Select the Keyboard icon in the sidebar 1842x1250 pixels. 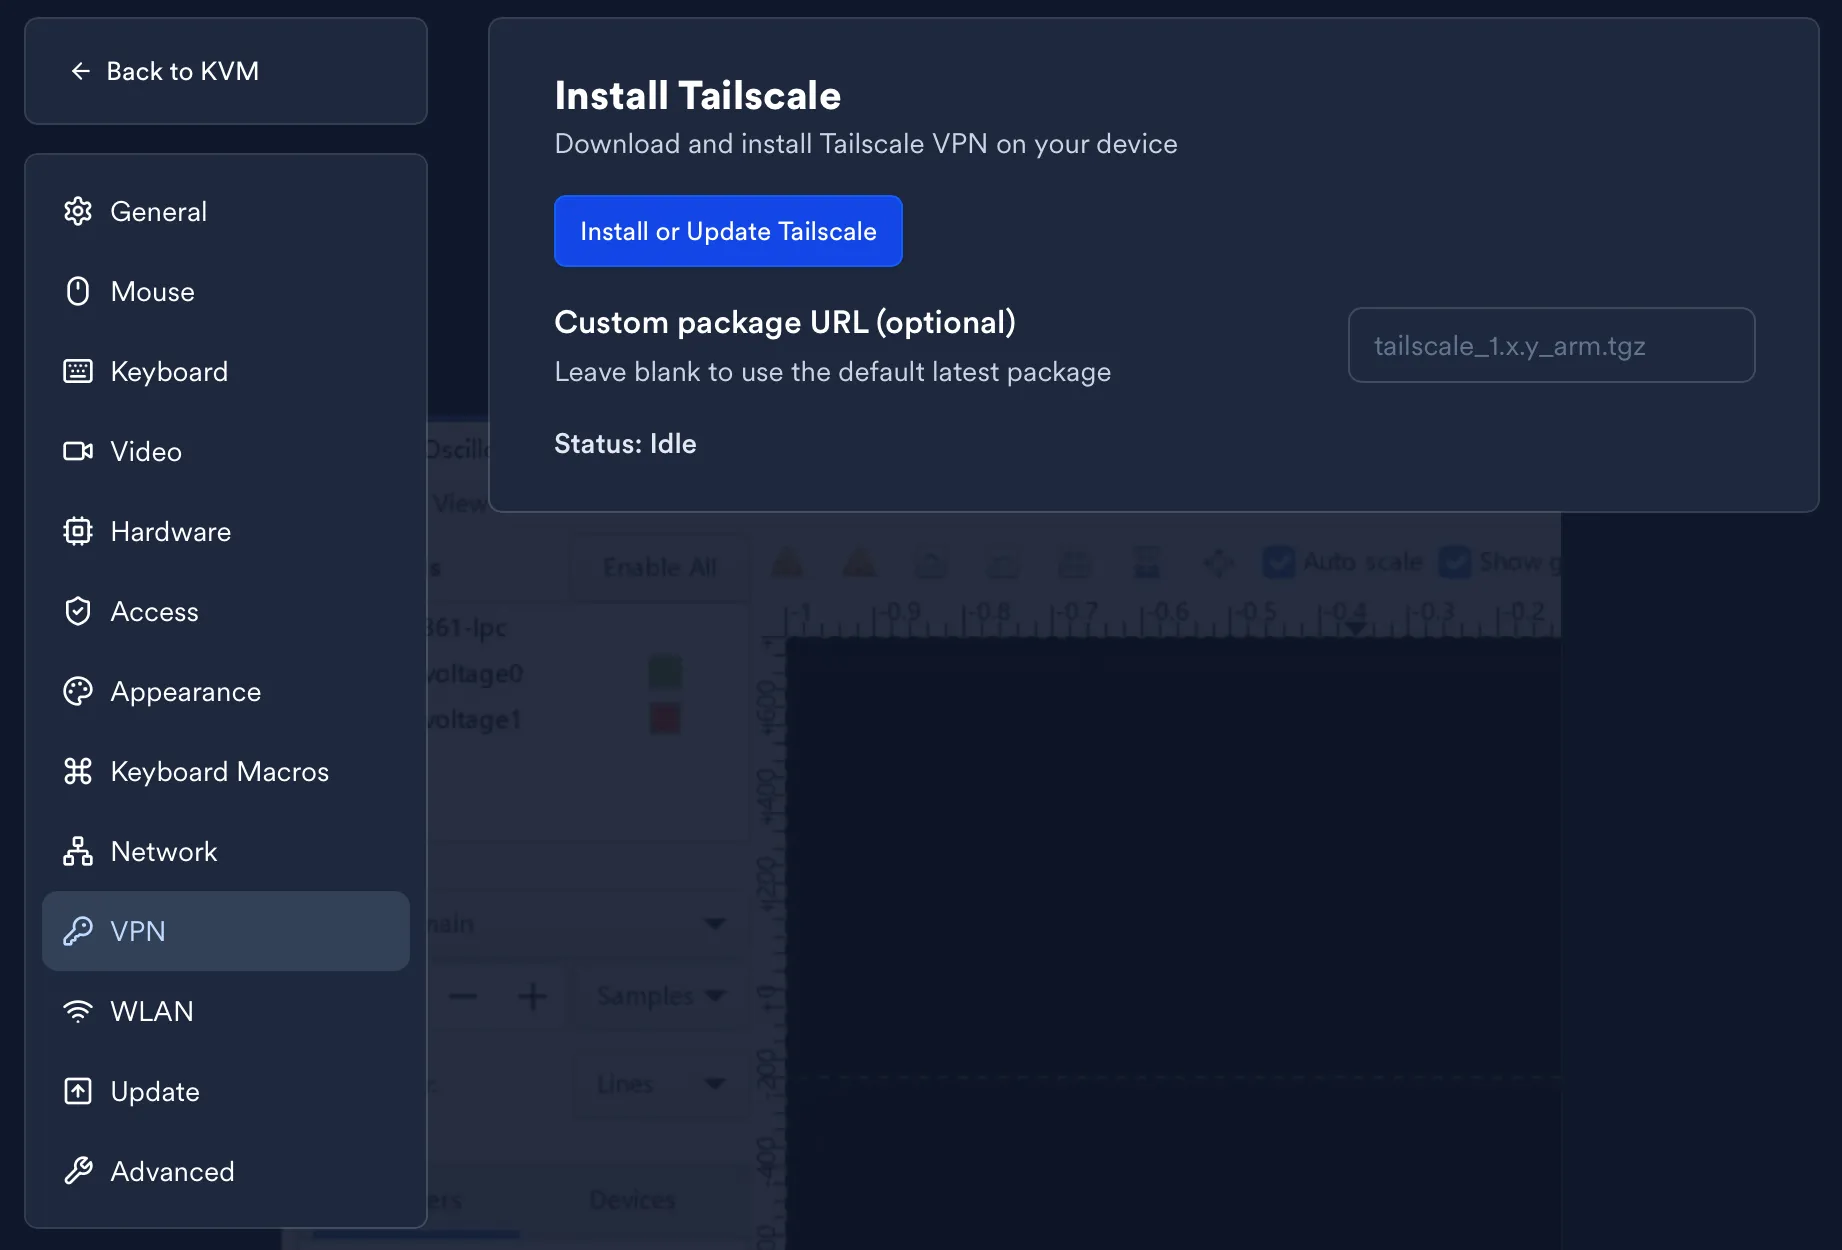coord(78,371)
